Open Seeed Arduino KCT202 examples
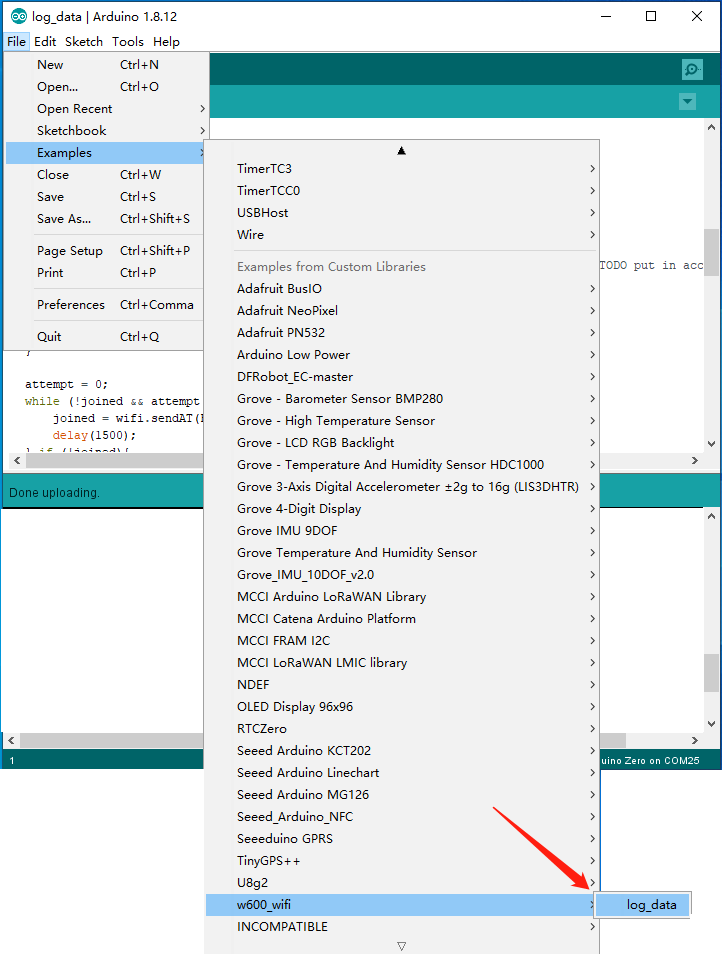 (402, 750)
